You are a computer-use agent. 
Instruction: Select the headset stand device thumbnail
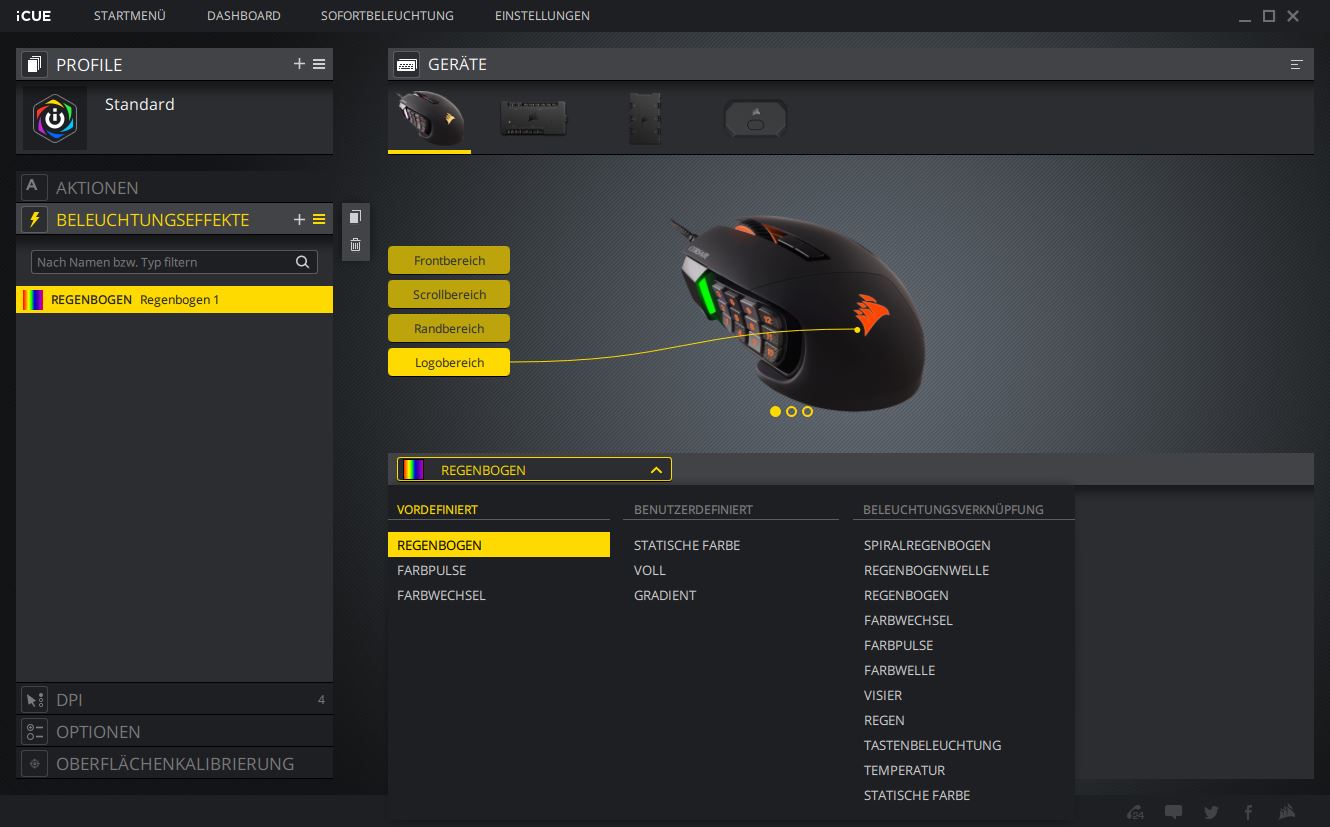756,118
